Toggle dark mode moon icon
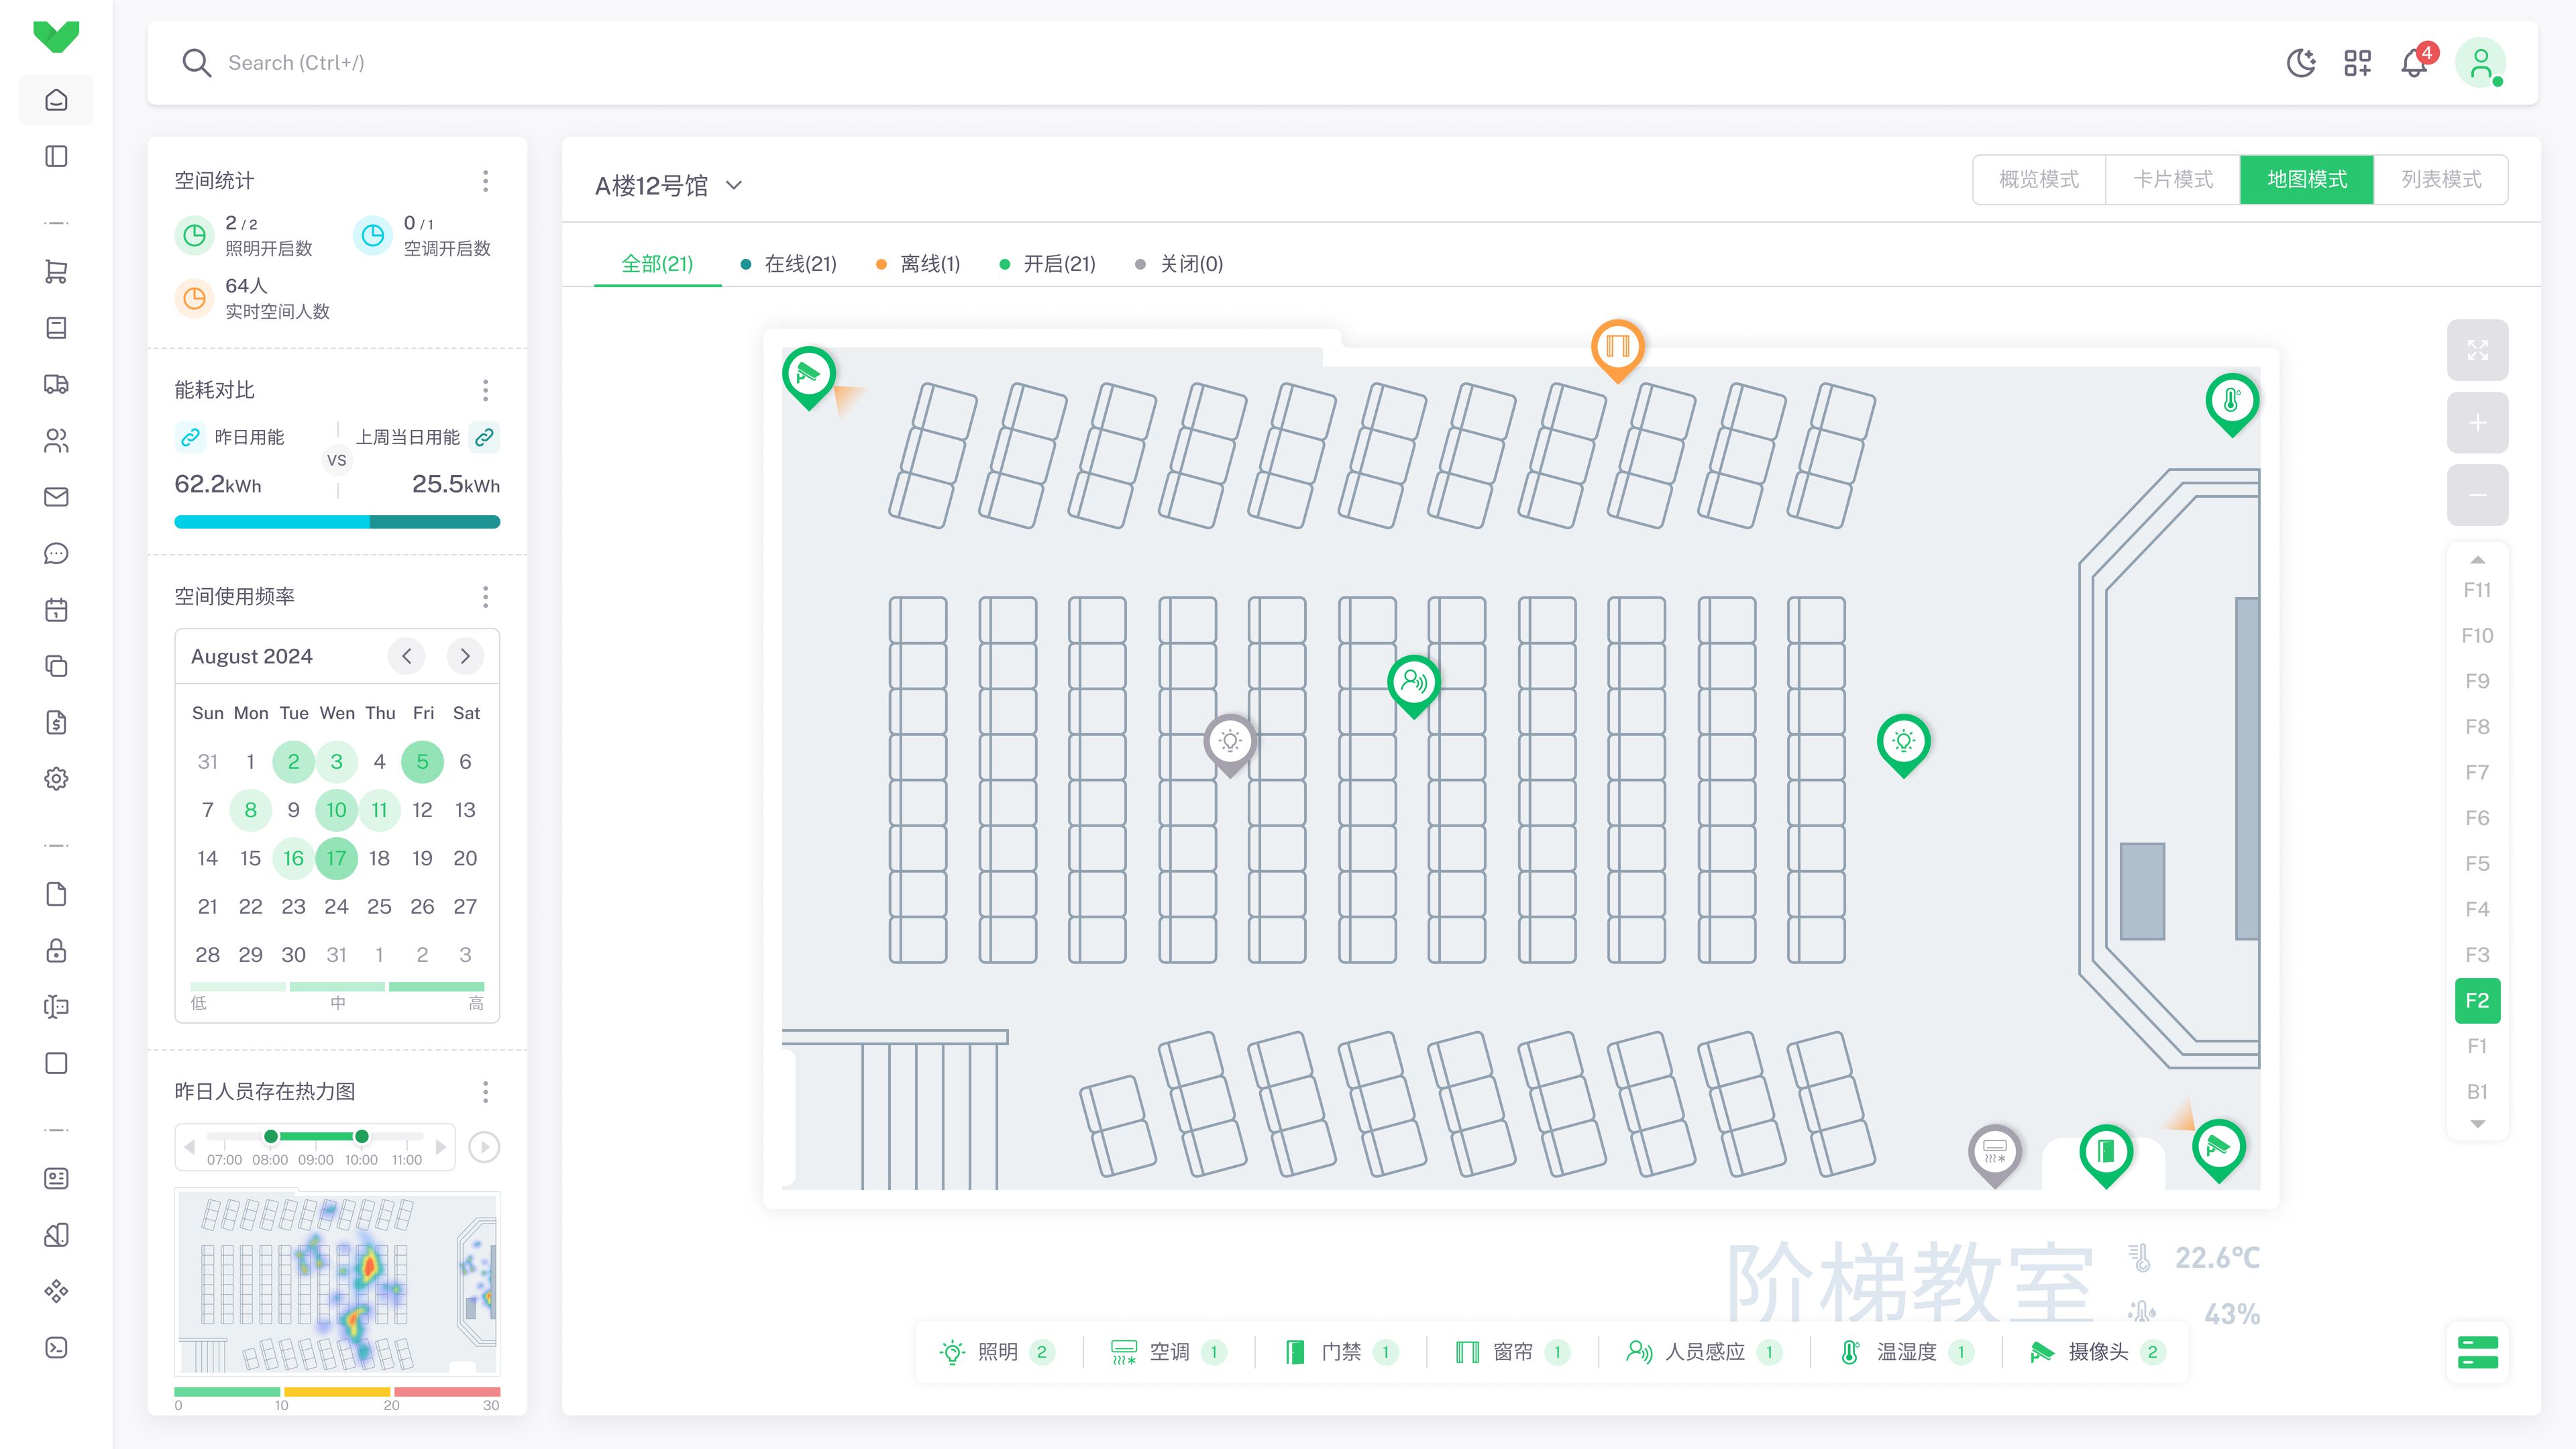This screenshot has height=1449, width=2576. click(2301, 63)
